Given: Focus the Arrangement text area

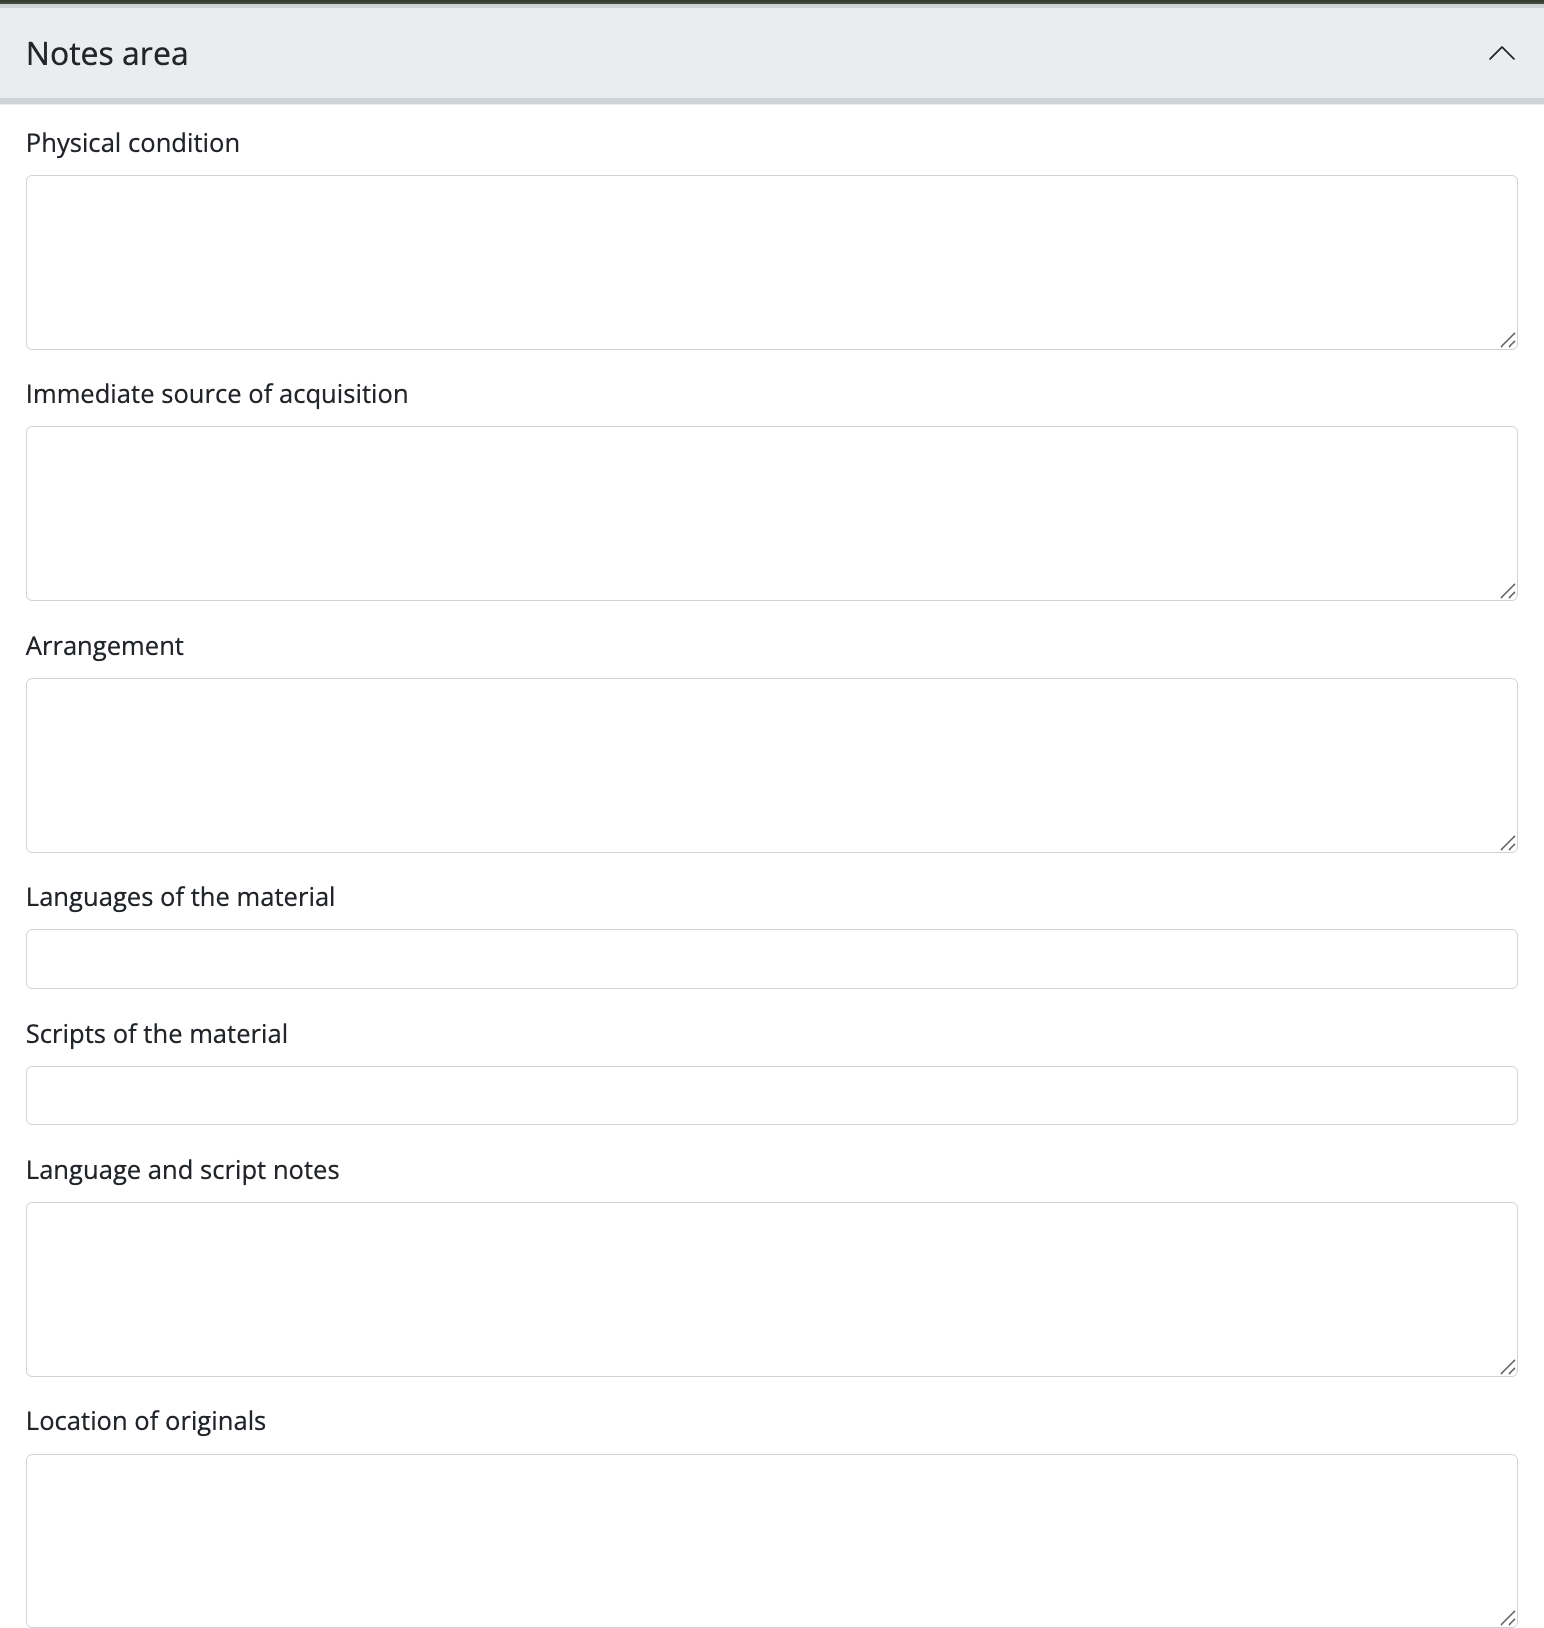Looking at the screenshot, I should click(x=771, y=765).
